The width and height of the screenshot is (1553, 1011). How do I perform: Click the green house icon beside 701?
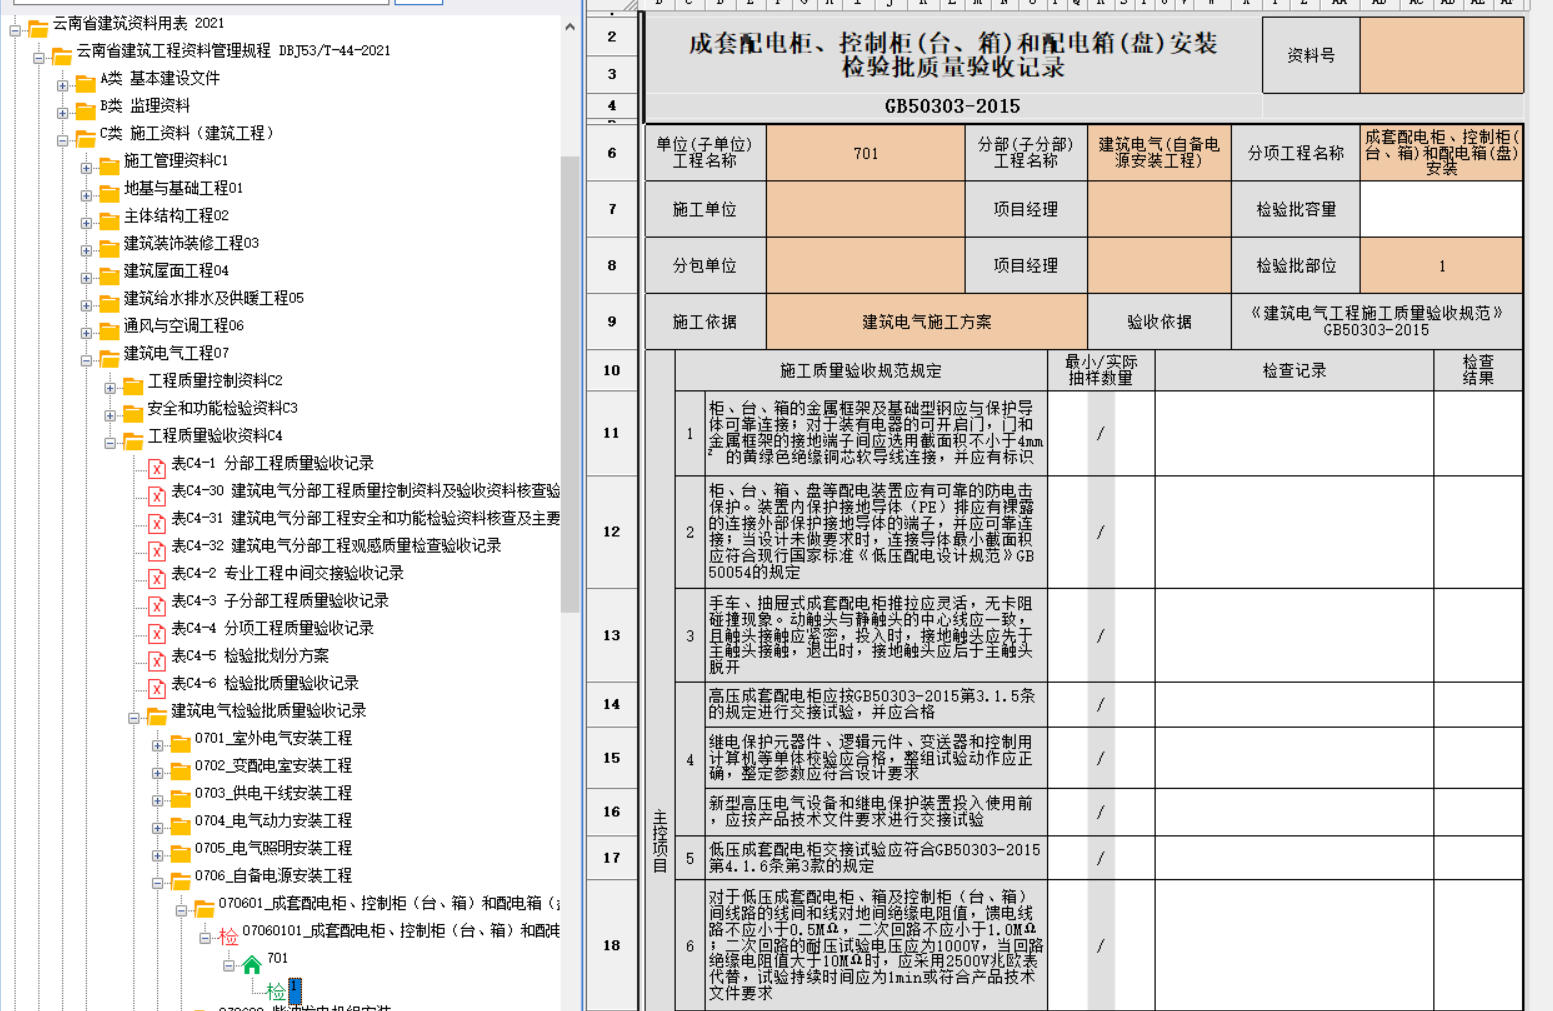(x=252, y=964)
